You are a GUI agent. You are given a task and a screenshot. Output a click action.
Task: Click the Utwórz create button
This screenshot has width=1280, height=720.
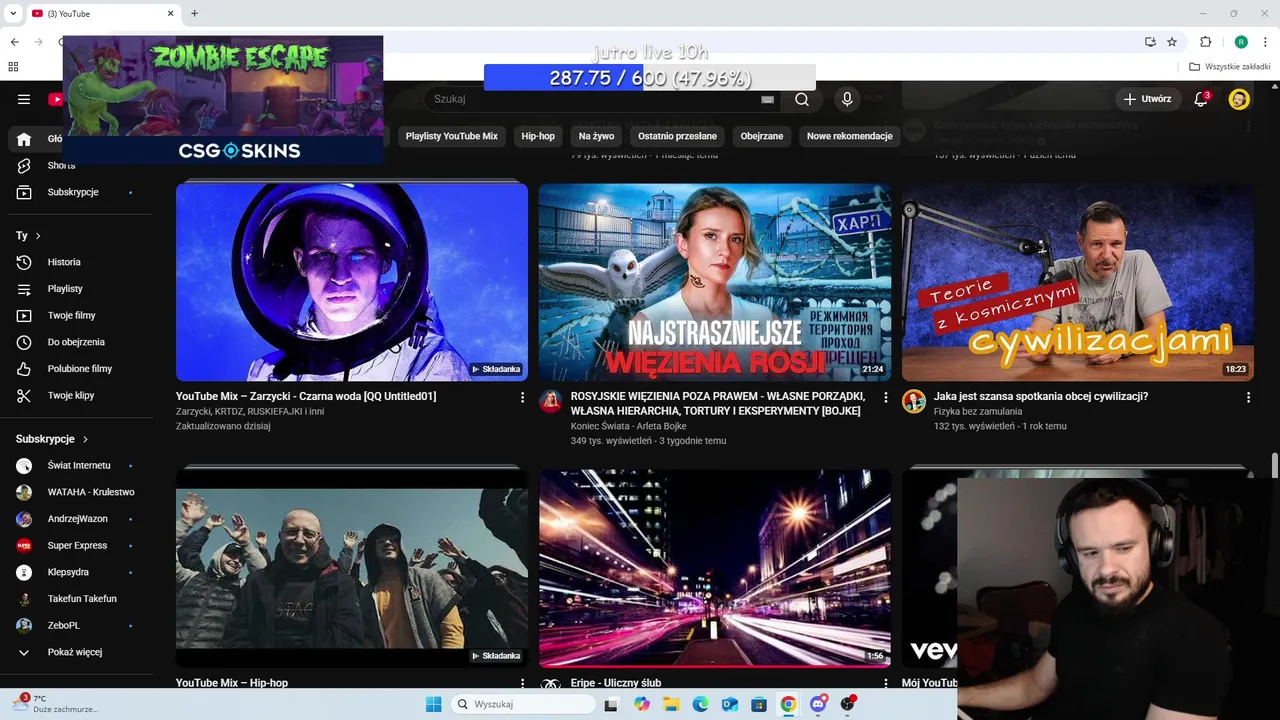1147,99
